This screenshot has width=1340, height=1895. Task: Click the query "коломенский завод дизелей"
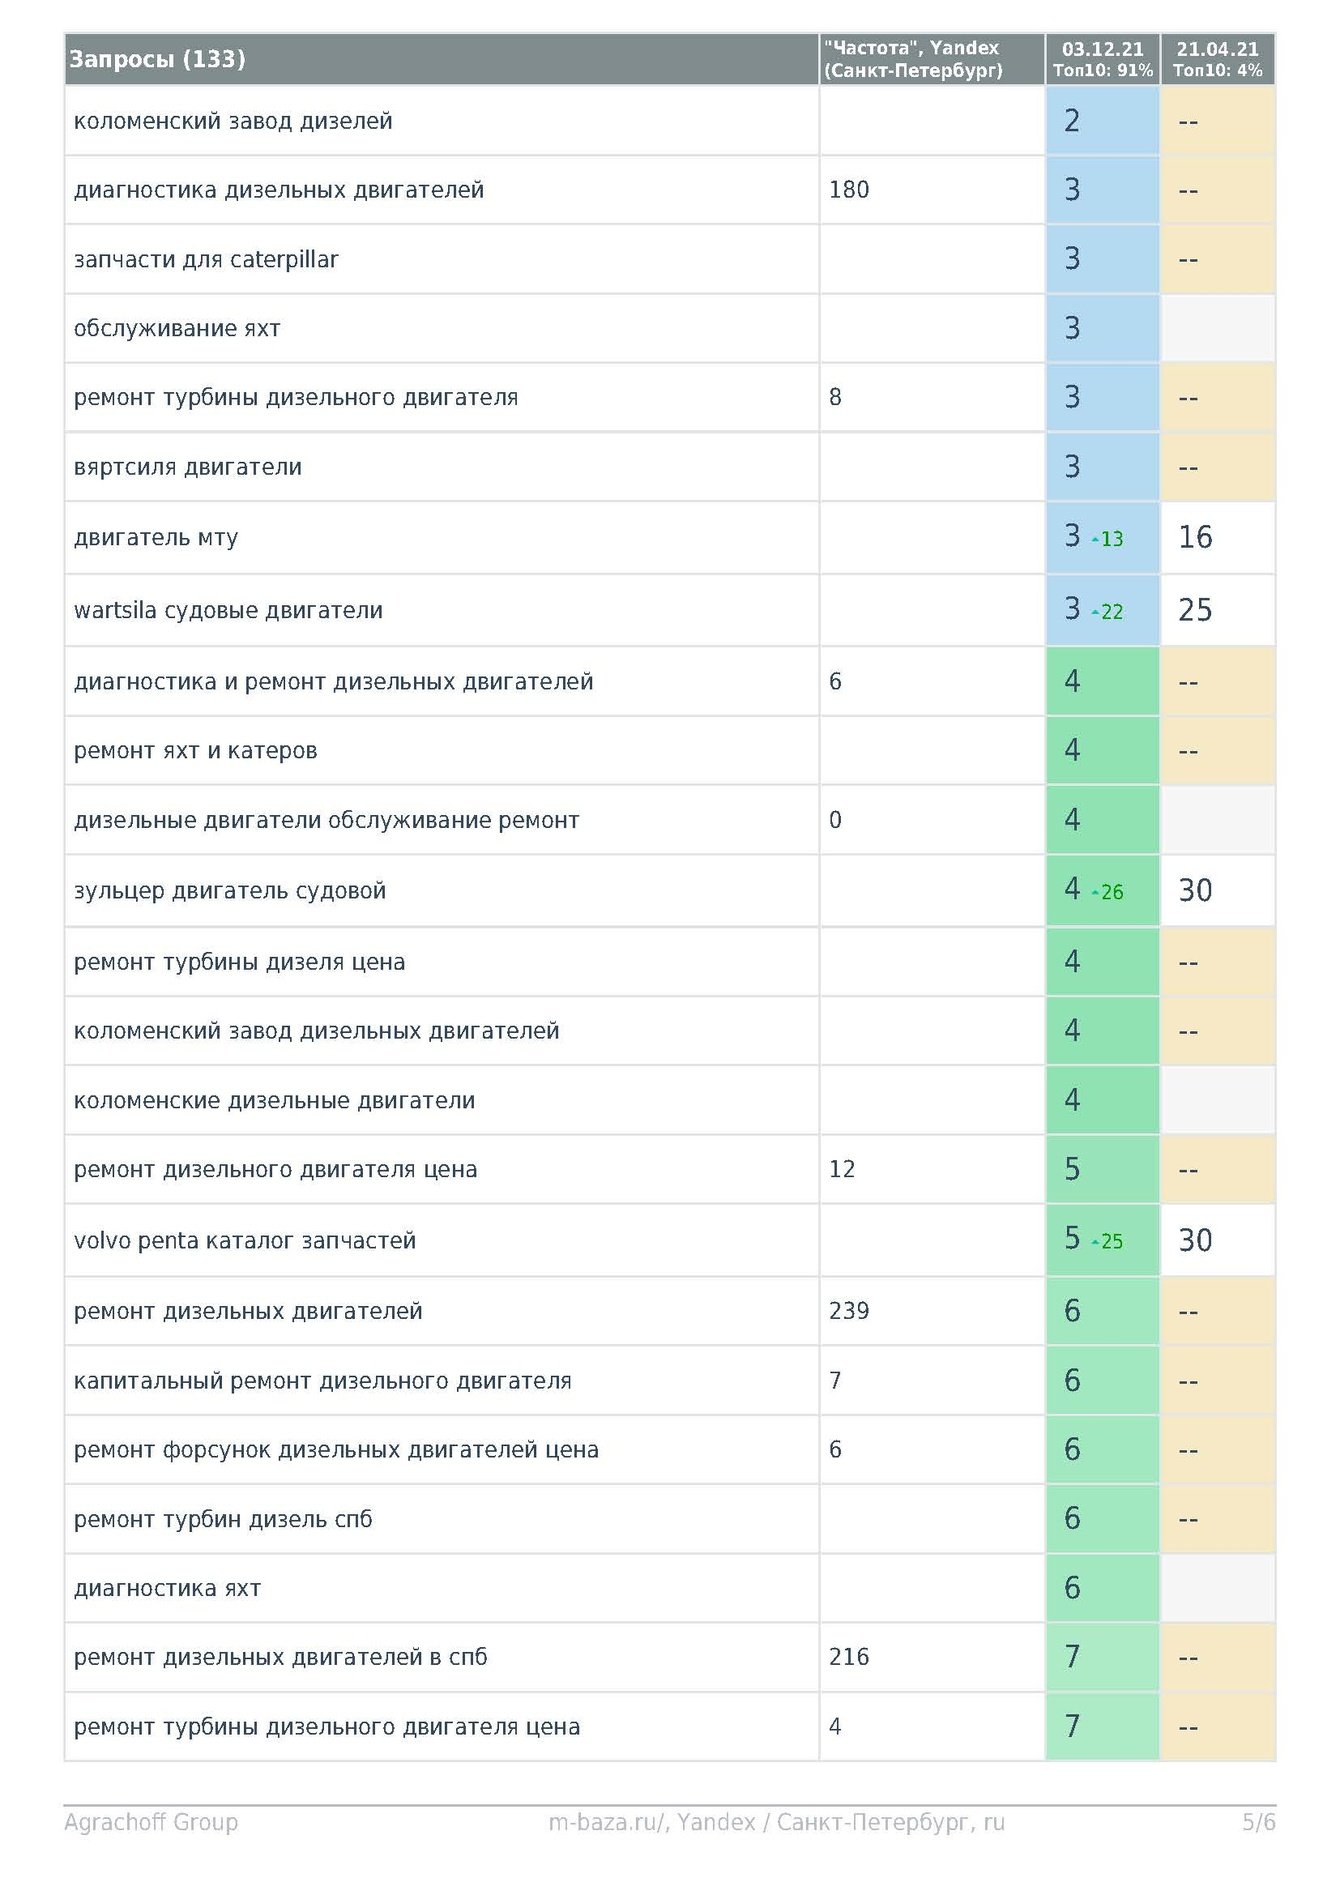pyautogui.click(x=233, y=121)
